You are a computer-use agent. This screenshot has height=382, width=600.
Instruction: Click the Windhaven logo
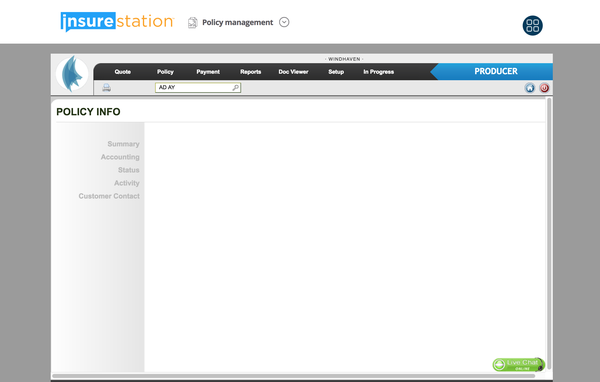[x=72, y=74]
